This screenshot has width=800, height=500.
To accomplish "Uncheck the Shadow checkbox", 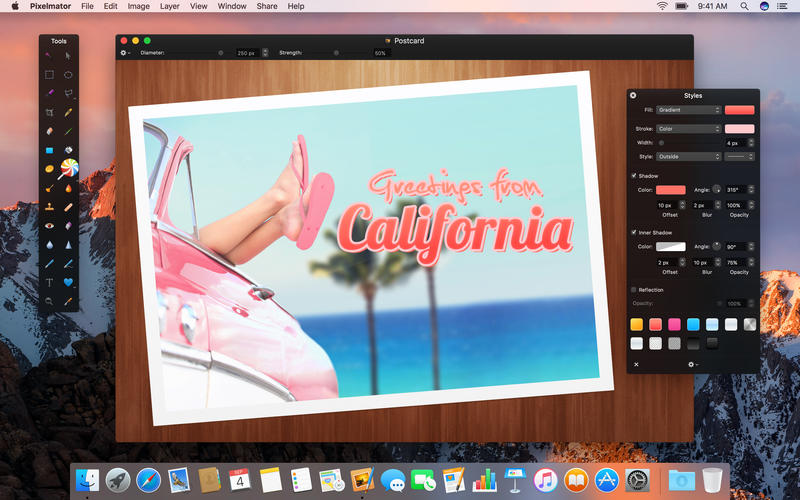I will click(x=634, y=176).
